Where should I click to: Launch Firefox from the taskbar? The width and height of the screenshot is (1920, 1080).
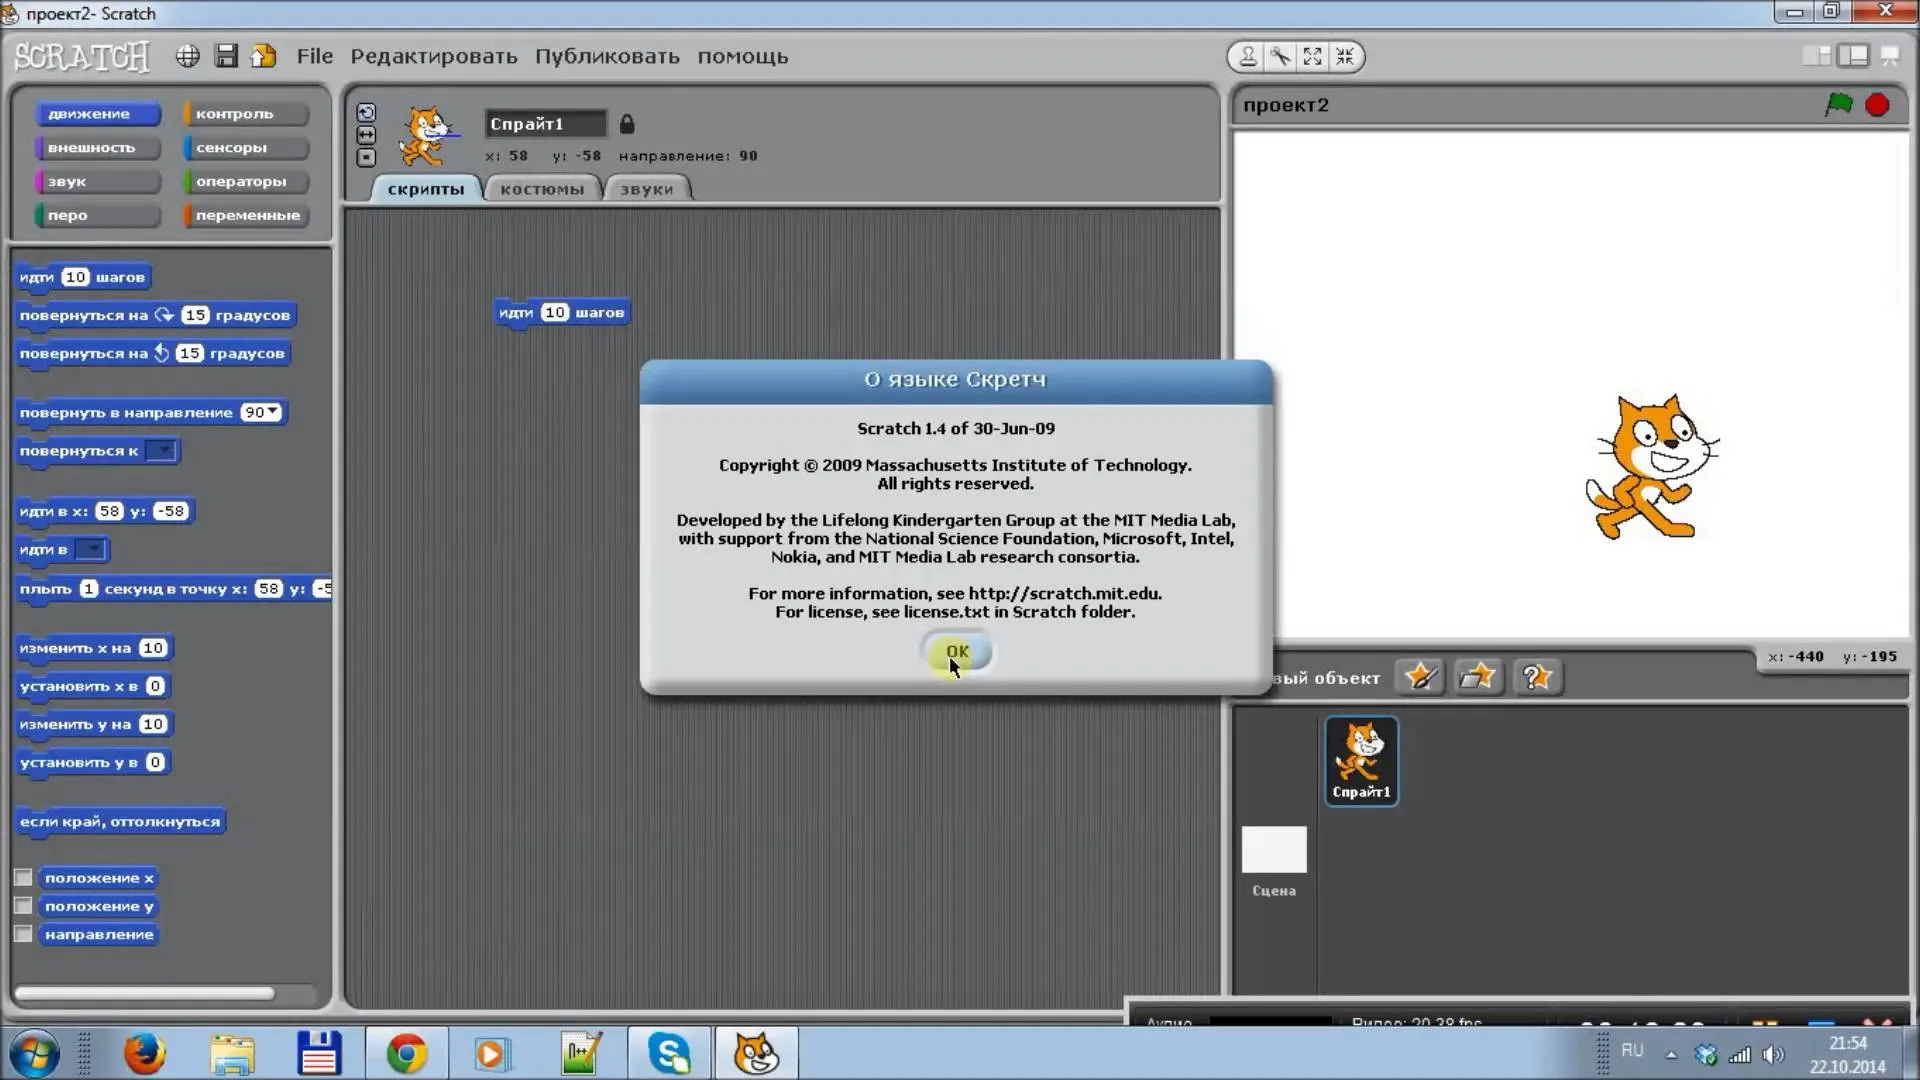click(145, 1054)
